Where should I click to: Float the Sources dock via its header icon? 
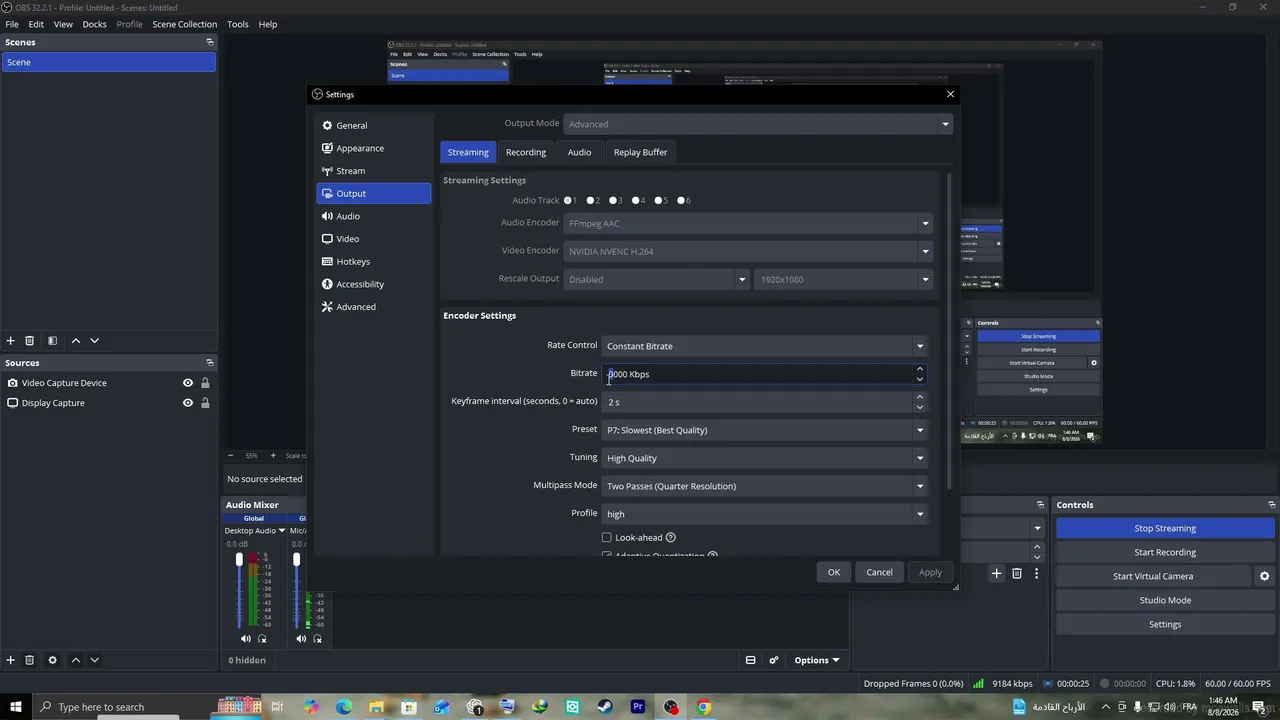tap(210, 363)
